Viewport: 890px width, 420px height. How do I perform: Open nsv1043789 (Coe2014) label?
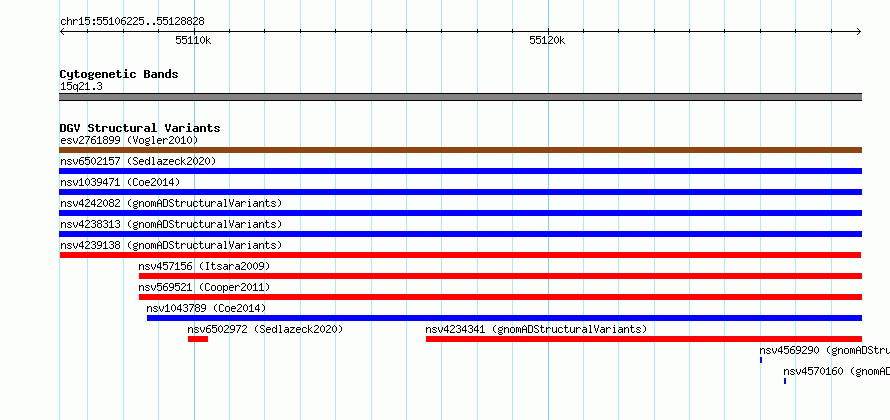click(x=206, y=308)
